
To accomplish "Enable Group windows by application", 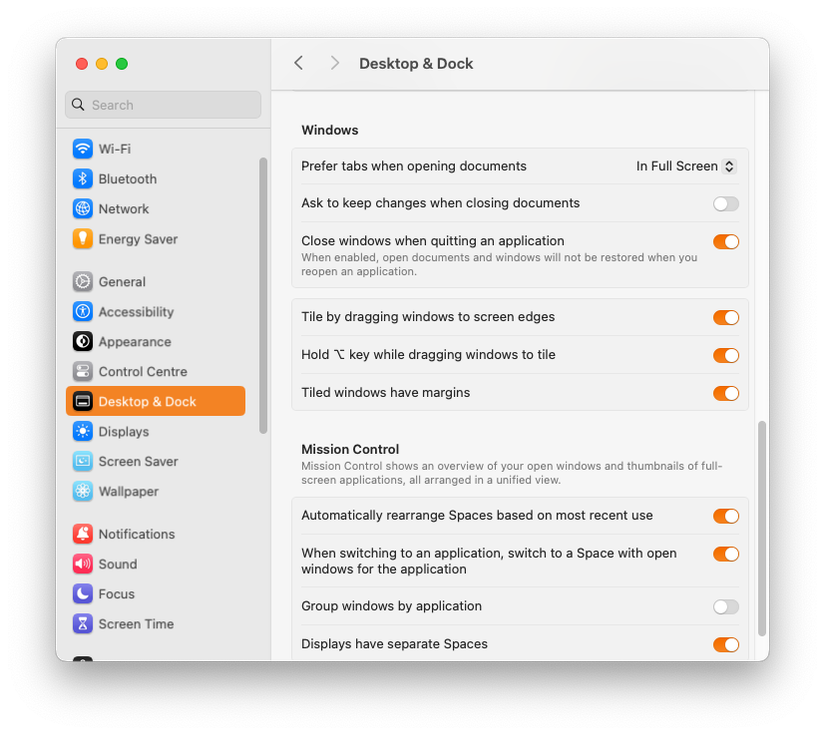I will [x=725, y=607].
